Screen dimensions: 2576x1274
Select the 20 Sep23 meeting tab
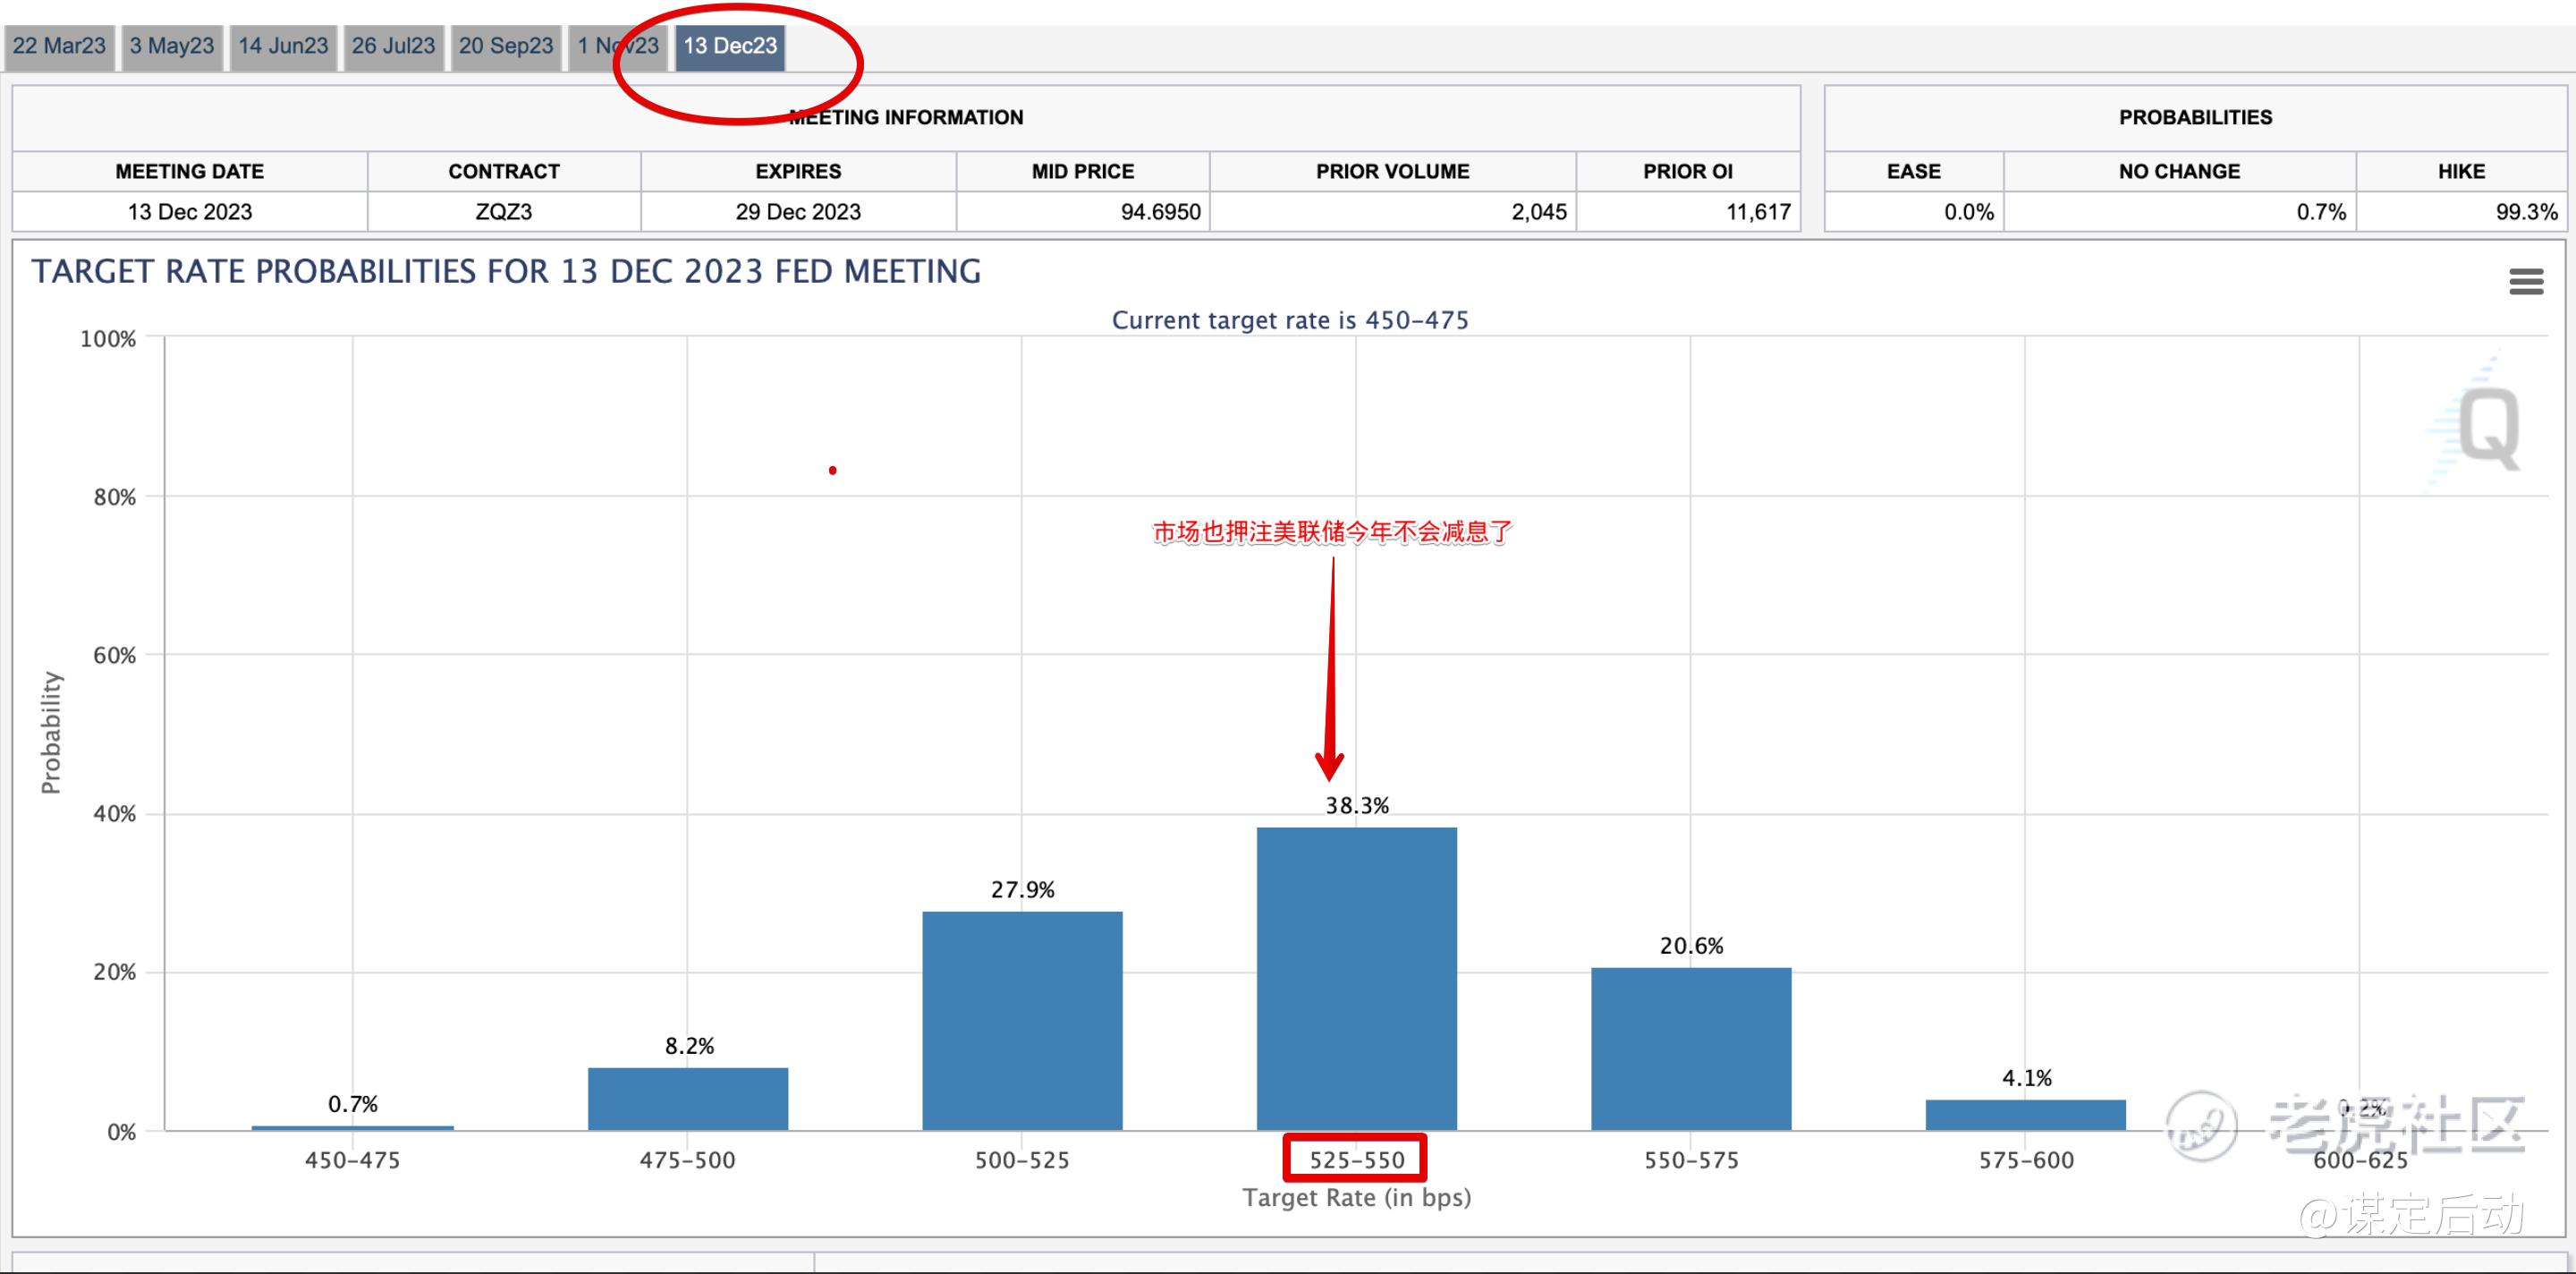coord(505,46)
